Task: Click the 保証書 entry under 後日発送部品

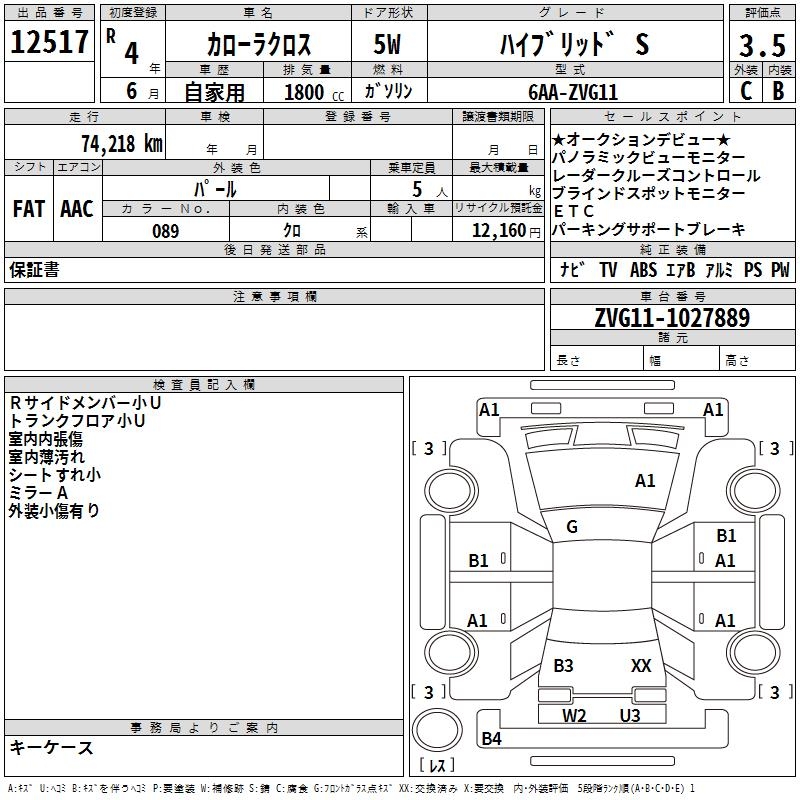Action: point(34,270)
